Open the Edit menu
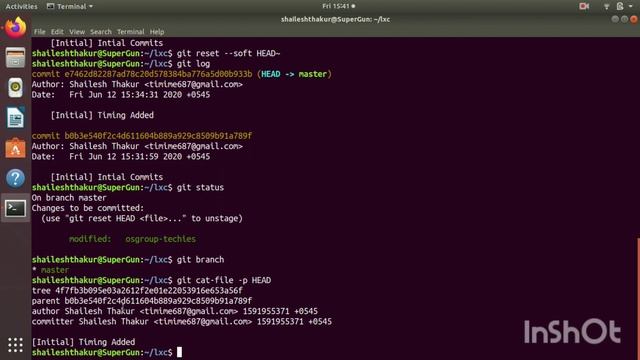 [57, 32]
